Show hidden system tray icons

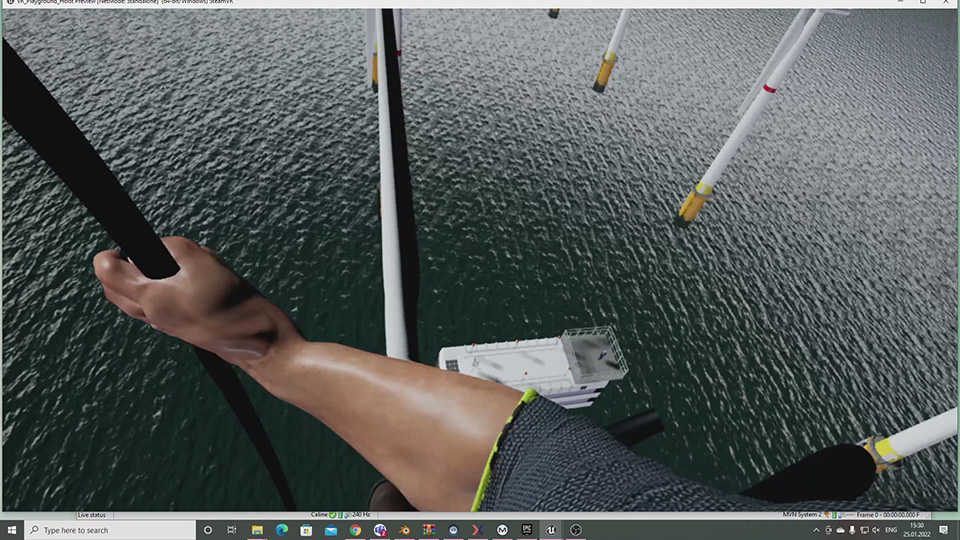(816, 530)
